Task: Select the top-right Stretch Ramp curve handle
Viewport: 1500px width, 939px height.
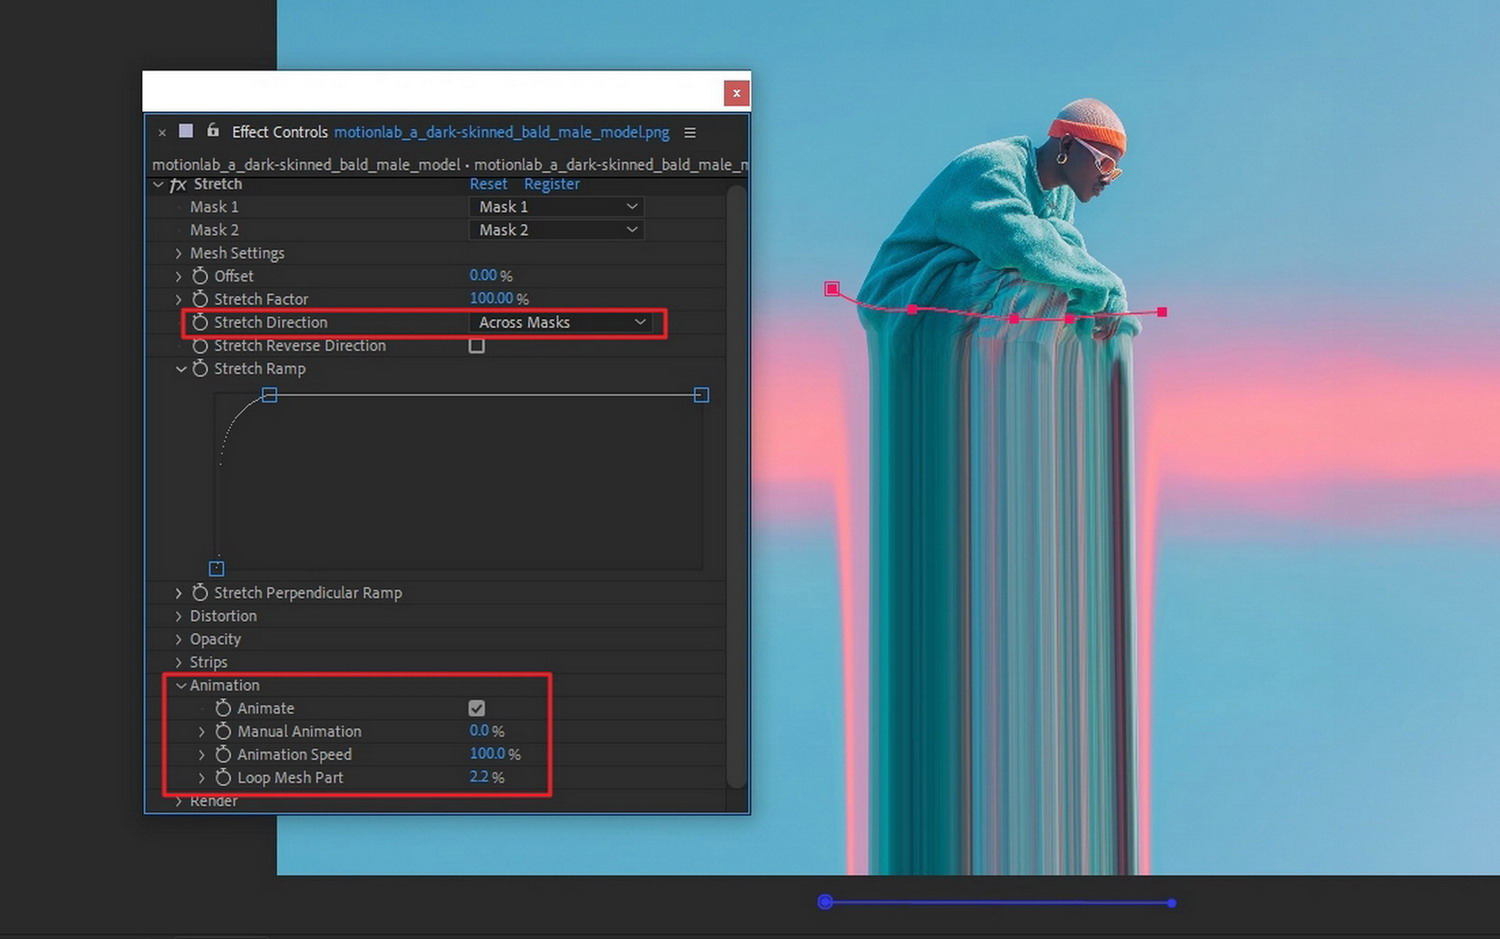Action: point(701,395)
